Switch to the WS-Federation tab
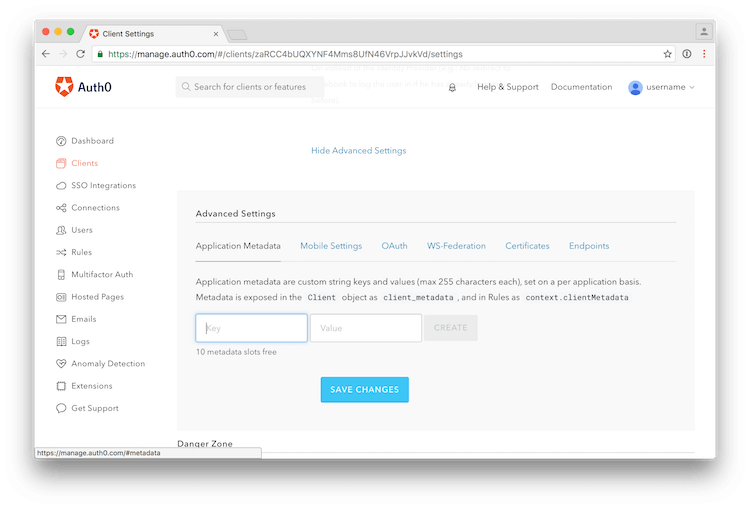The height and width of the screenshot is (508, 750). (x=456, y=246)
